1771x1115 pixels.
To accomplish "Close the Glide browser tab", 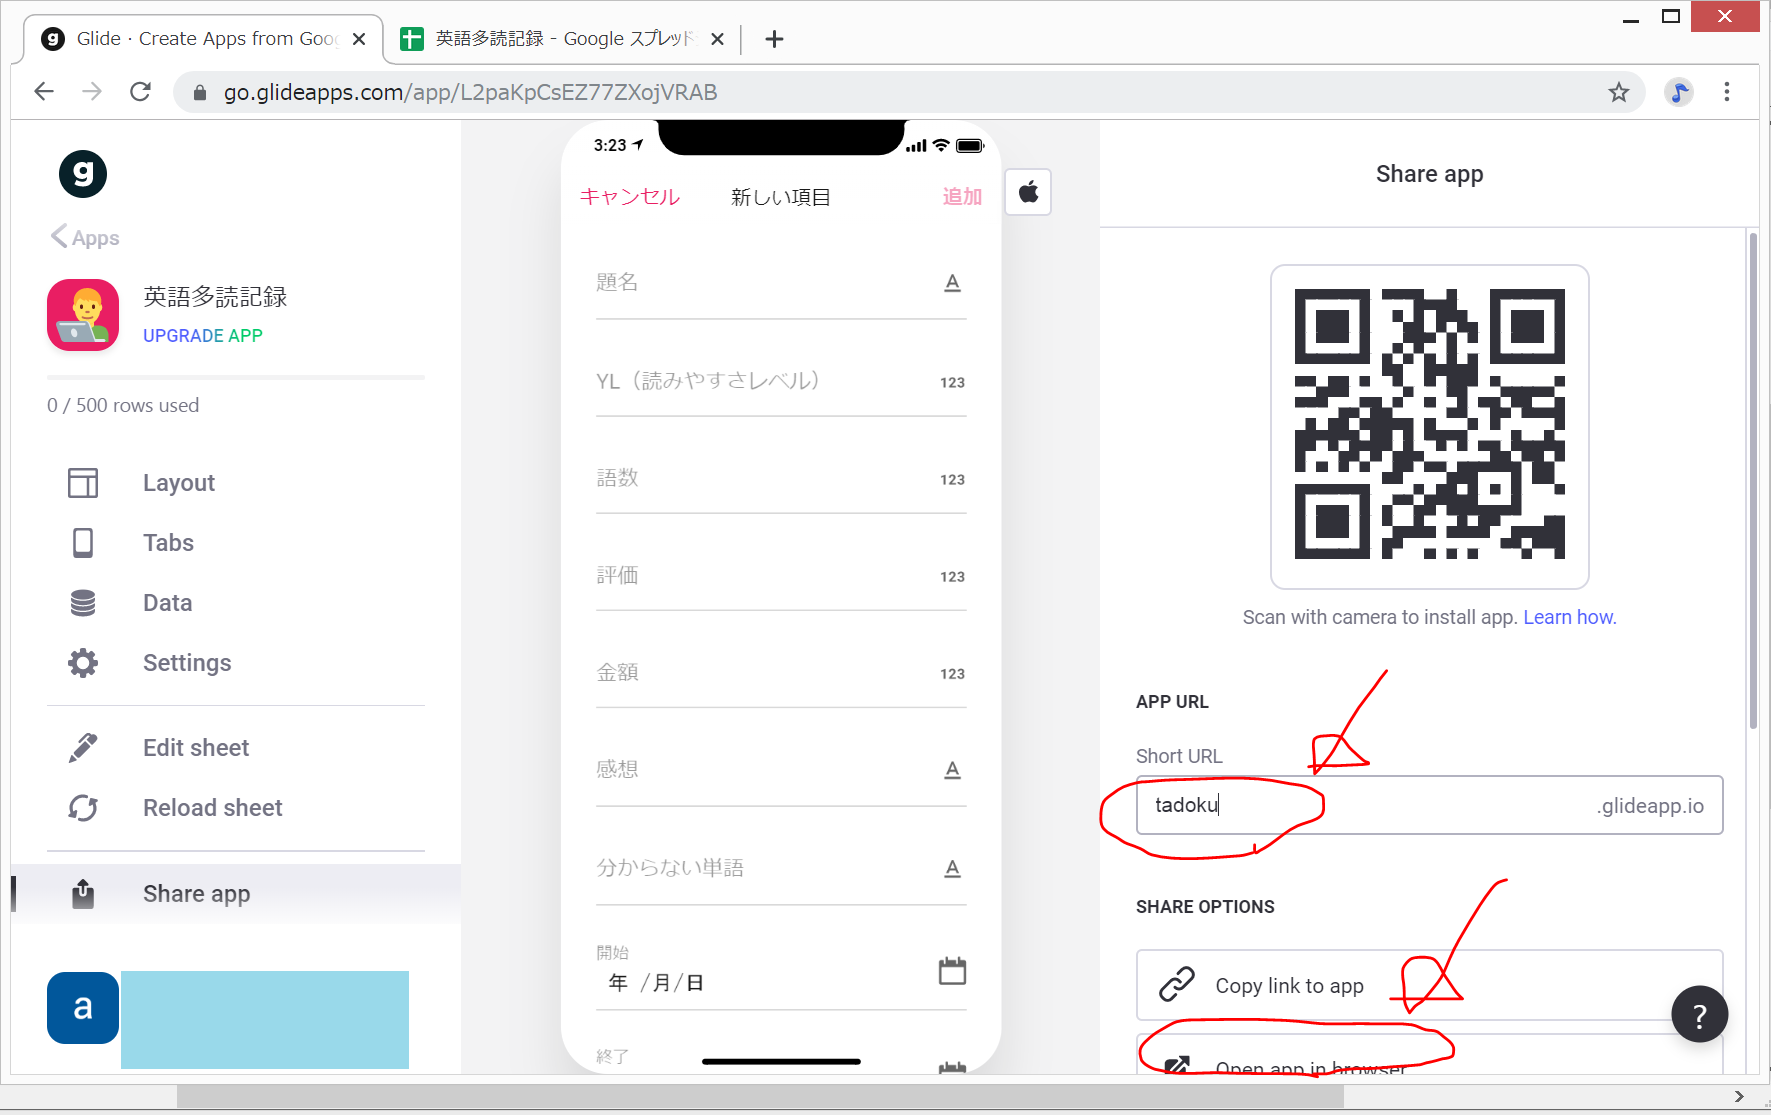I will (359, 39).
